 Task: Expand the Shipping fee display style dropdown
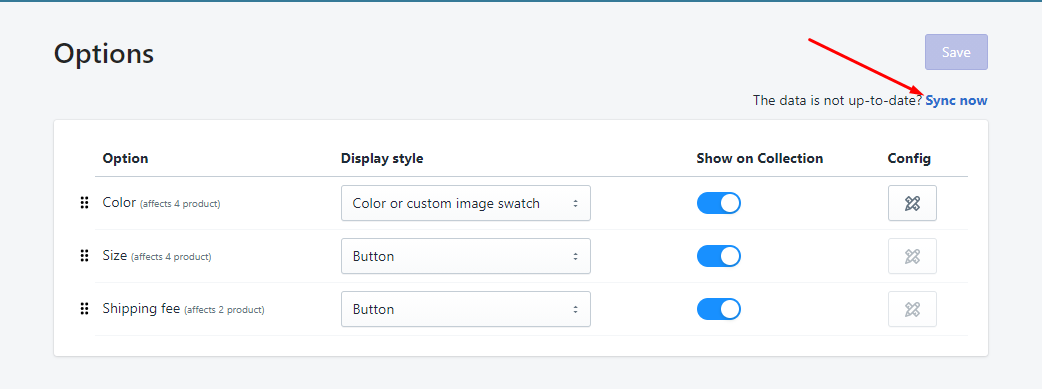point(466,309)
